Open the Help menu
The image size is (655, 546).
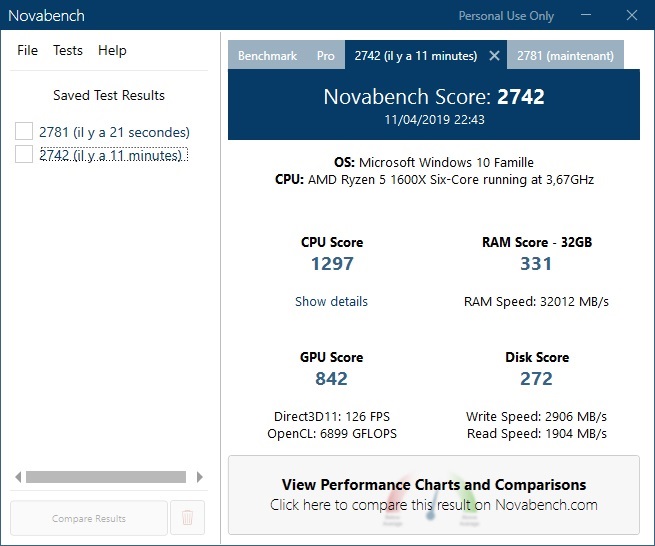tap(112, 51)
